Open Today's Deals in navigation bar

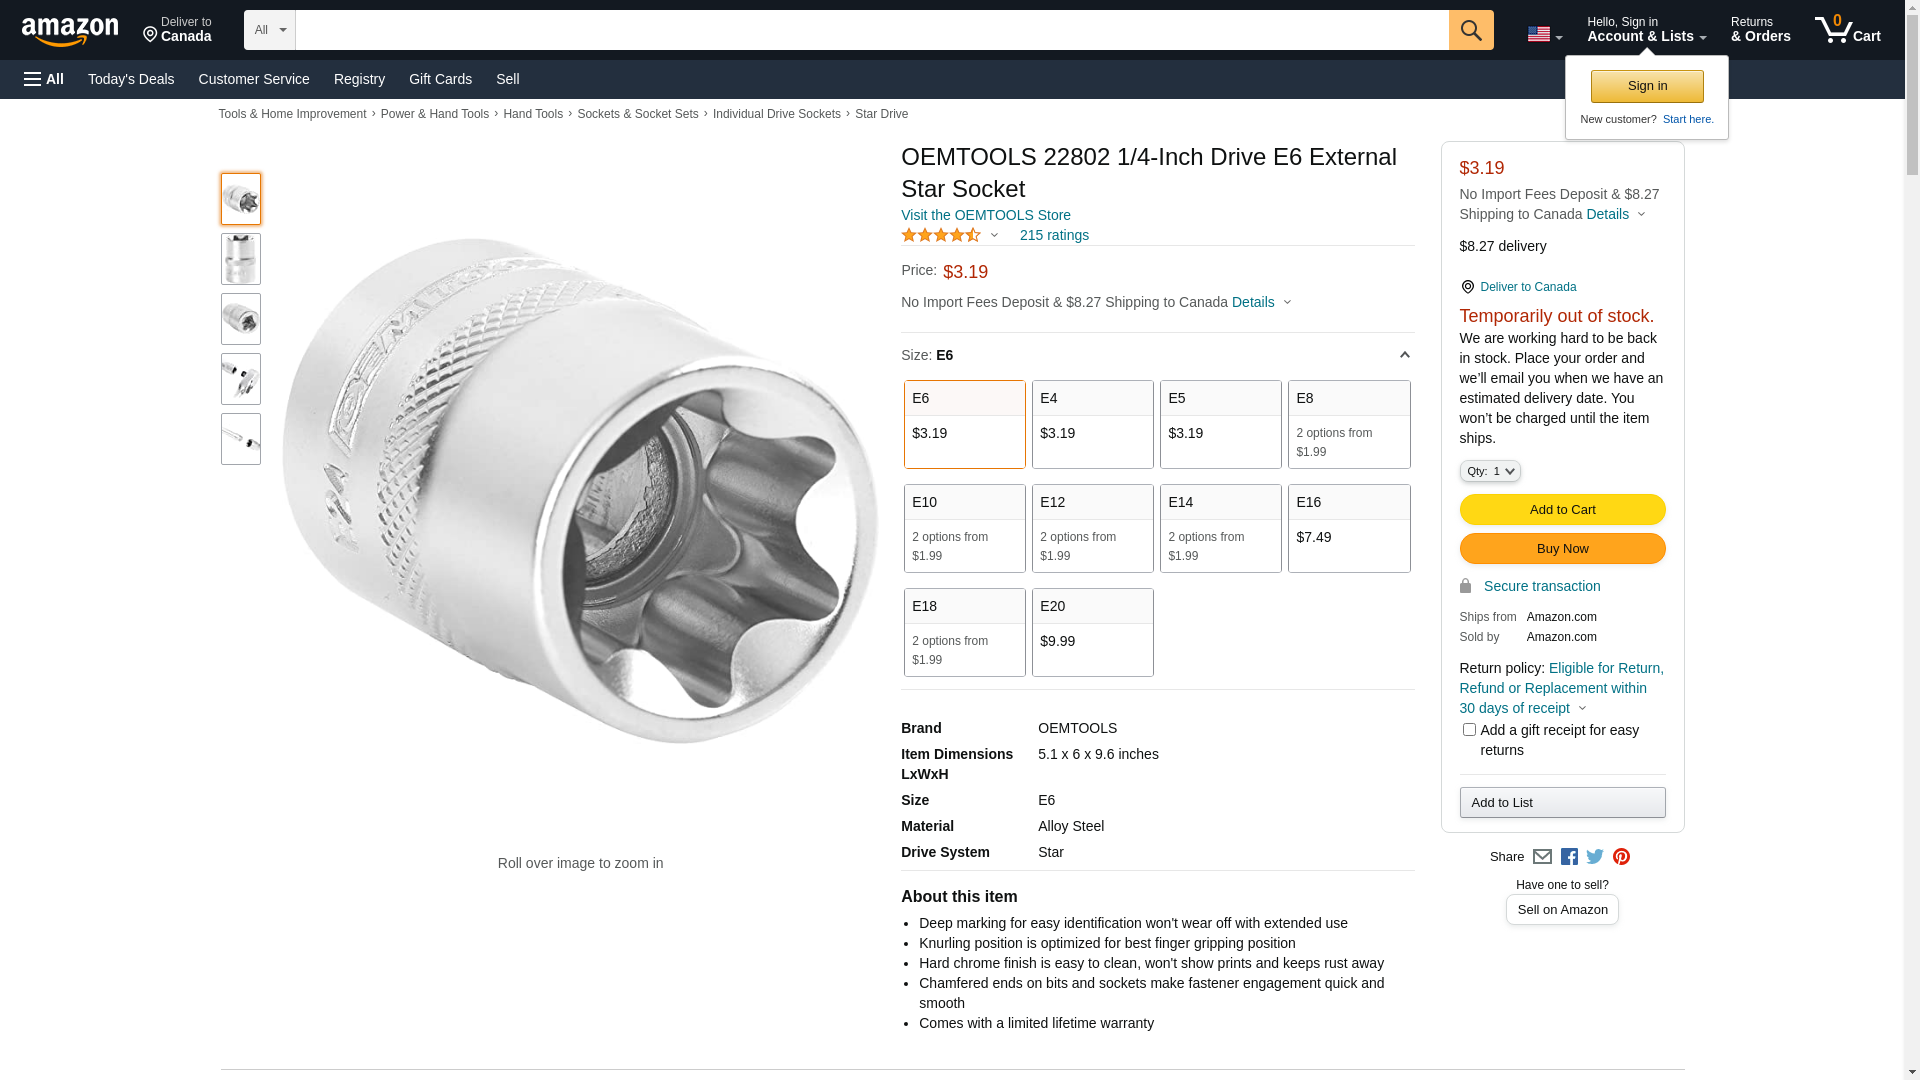(x=131, y=79)
